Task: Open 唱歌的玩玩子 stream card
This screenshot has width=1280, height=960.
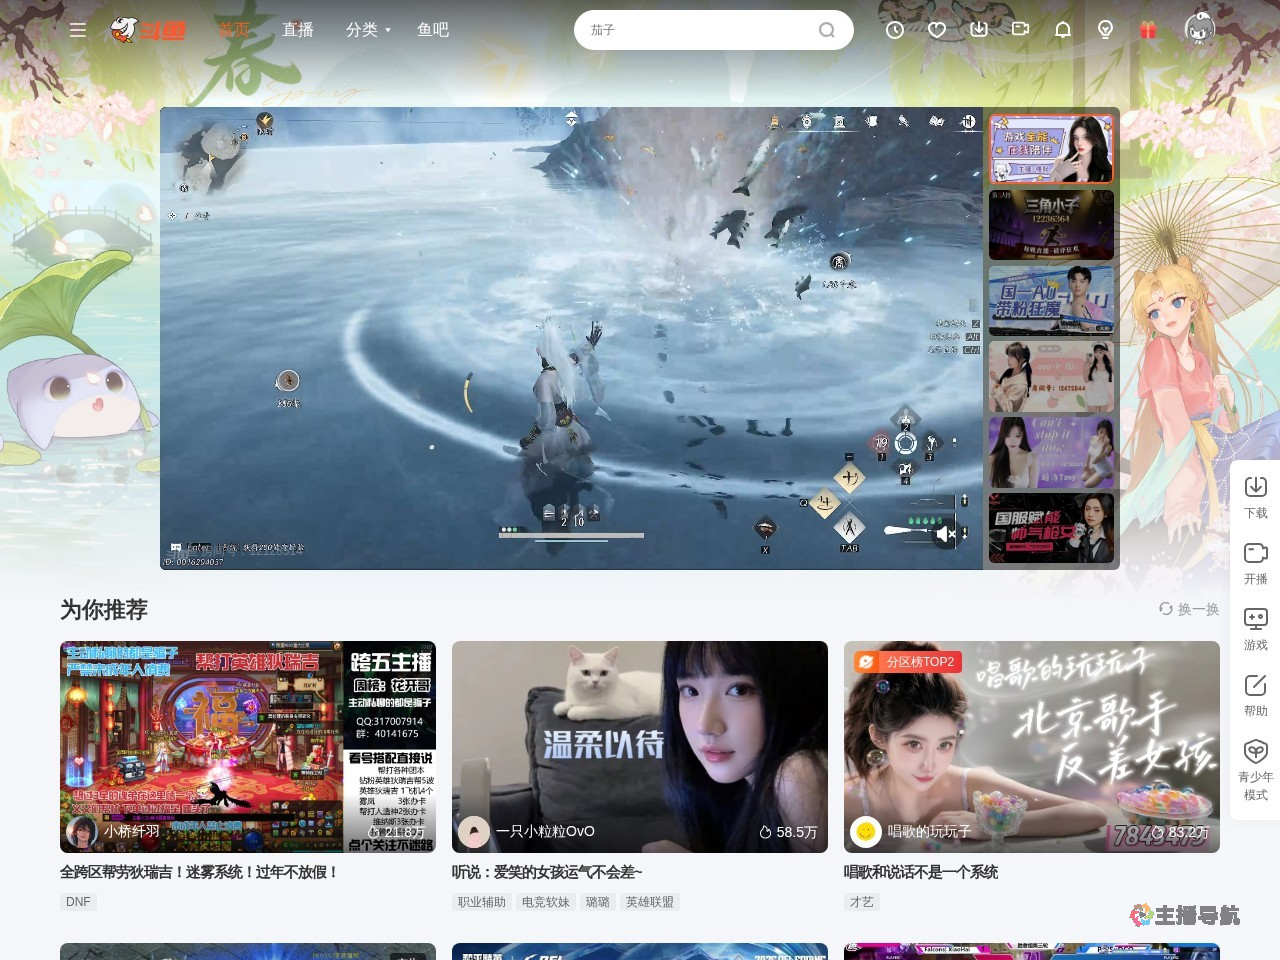Action: 1031,747
